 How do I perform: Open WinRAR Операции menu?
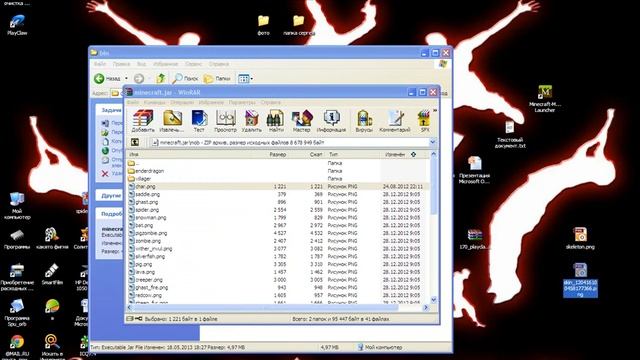(182, 102)
